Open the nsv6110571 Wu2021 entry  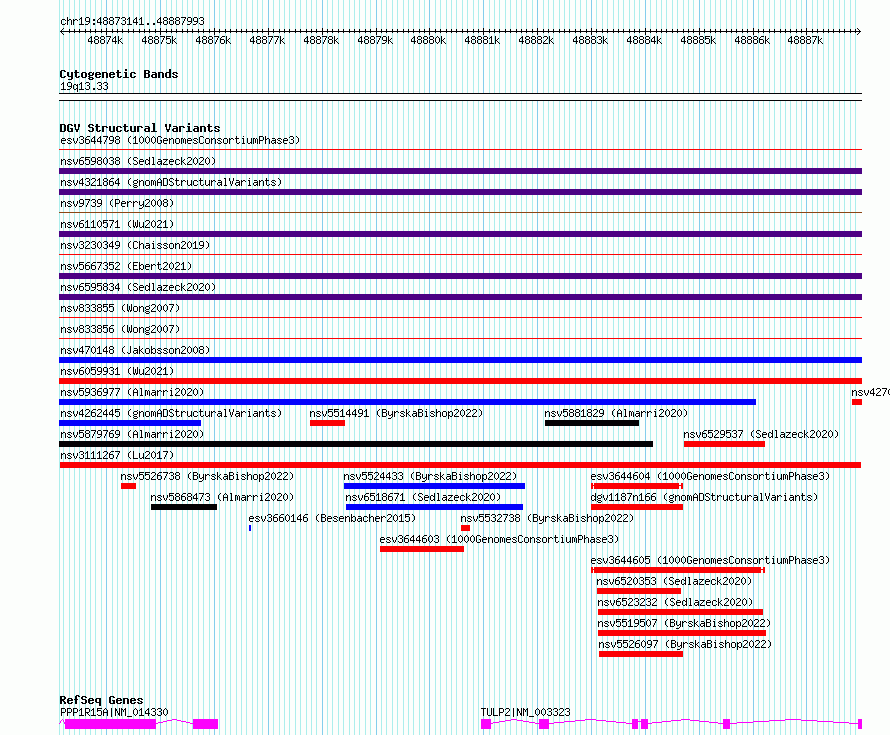117,224
